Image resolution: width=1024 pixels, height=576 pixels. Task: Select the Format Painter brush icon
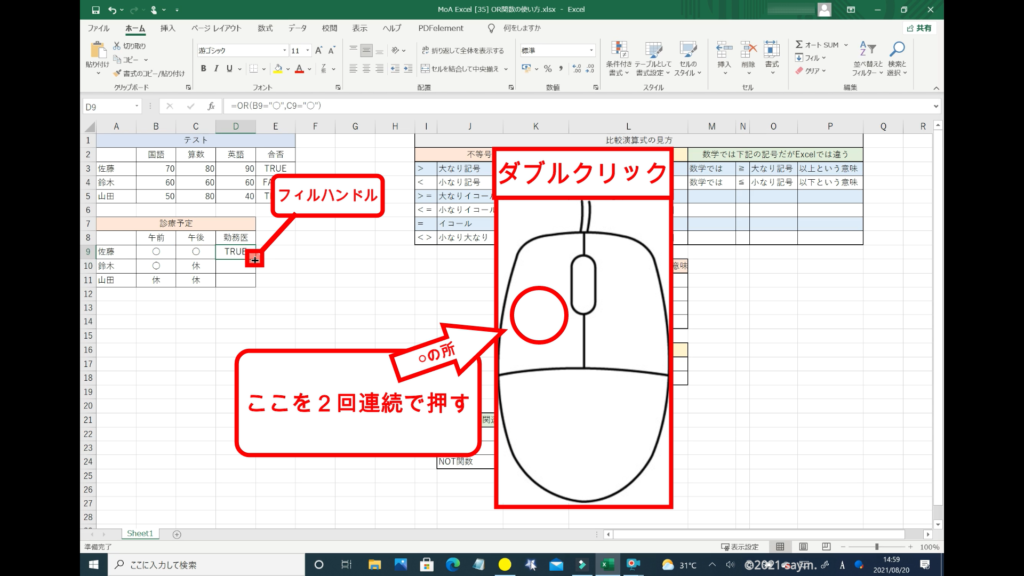tap(117, 73)
